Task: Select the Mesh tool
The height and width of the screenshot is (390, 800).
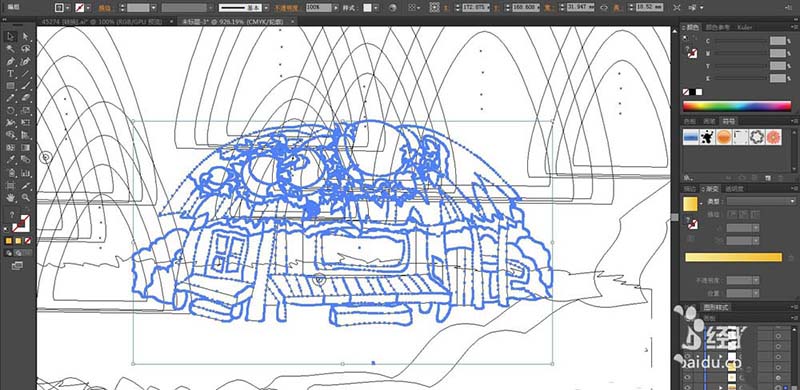Action: (x=10, y=148)
